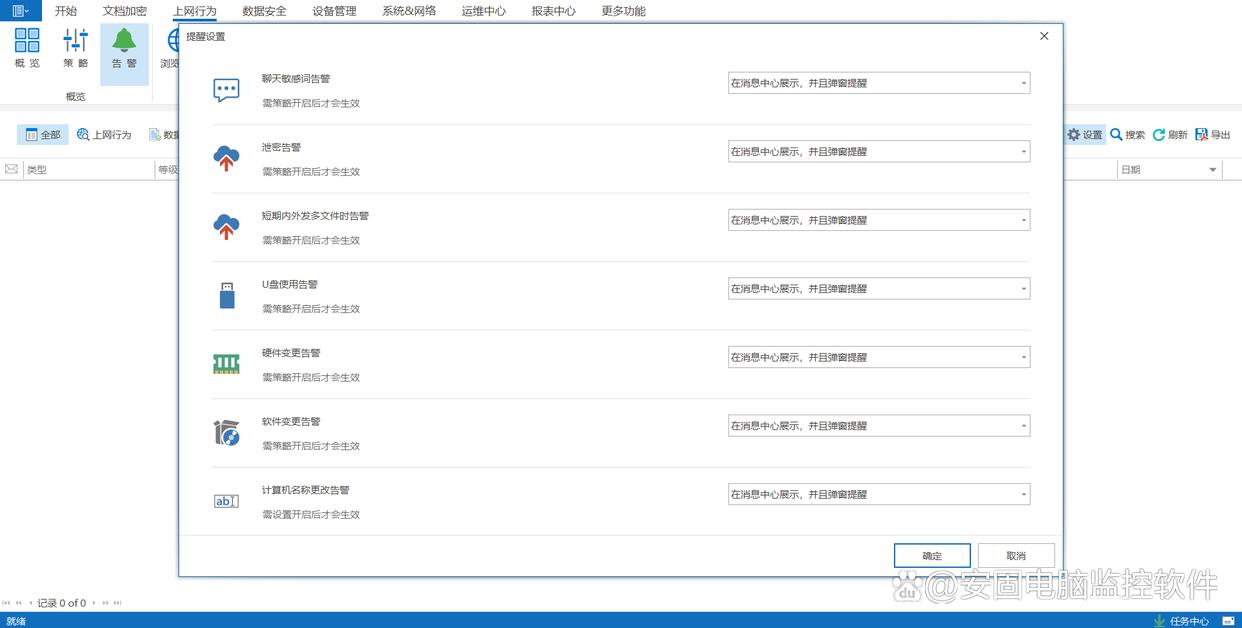
Task: Confirm with the 确定 button
Action: point(932,556)
